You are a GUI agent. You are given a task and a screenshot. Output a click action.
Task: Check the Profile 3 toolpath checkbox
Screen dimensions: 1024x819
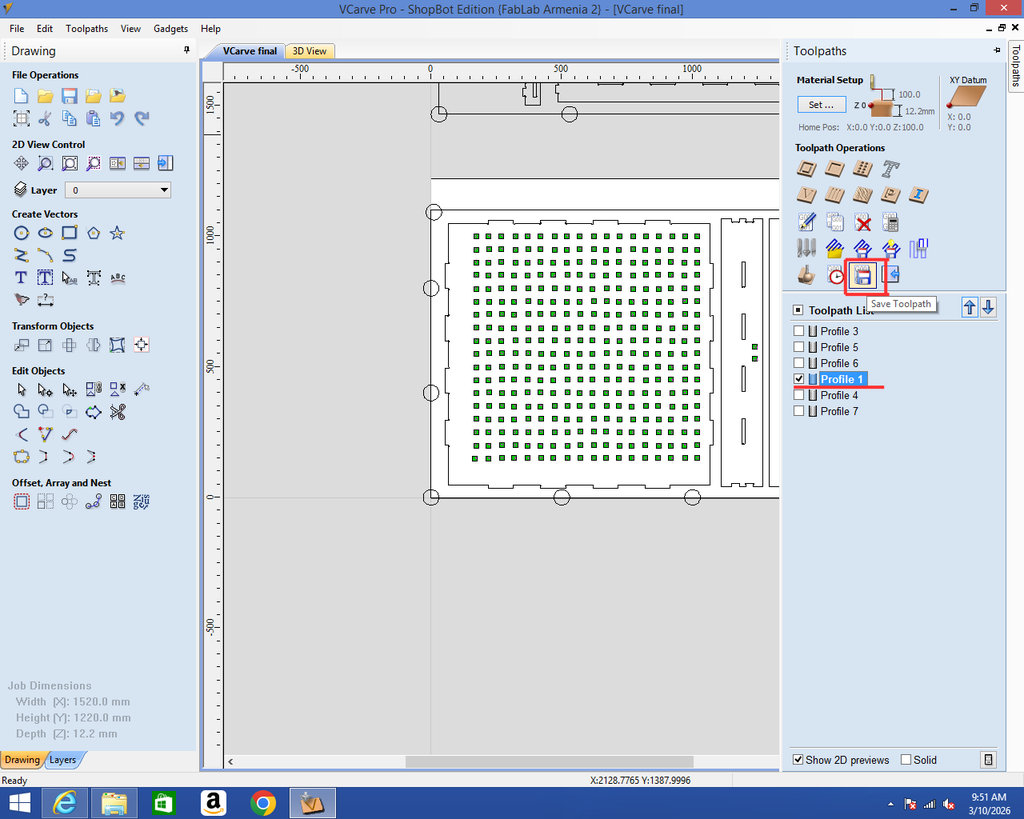pyautogui.click(x=798, y=331)
